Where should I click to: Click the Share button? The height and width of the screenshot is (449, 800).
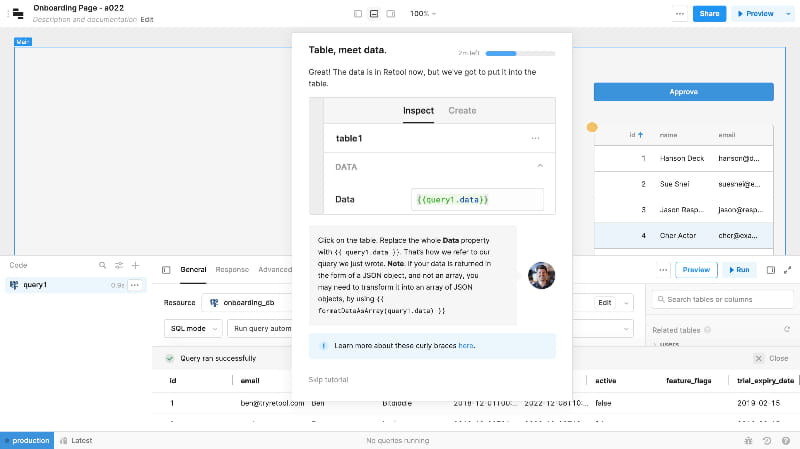[709, 14]
